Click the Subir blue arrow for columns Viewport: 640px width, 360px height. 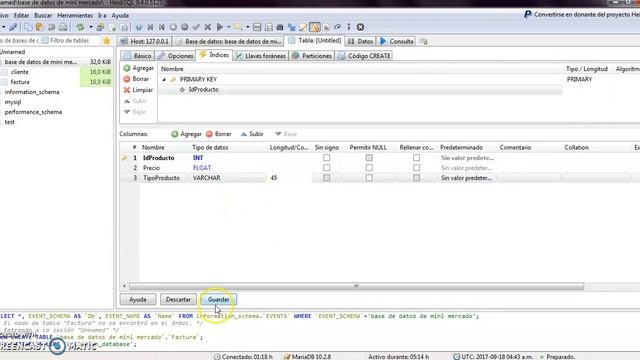pyautogui.click(x=244, y=134)
